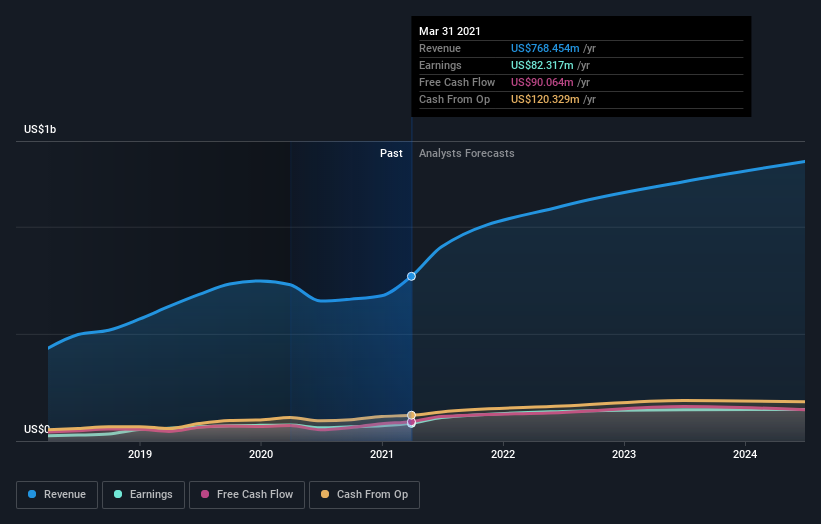821x524 pixels.
Task: Click the Analysts Forecasts label
Action: coord(467,153)
